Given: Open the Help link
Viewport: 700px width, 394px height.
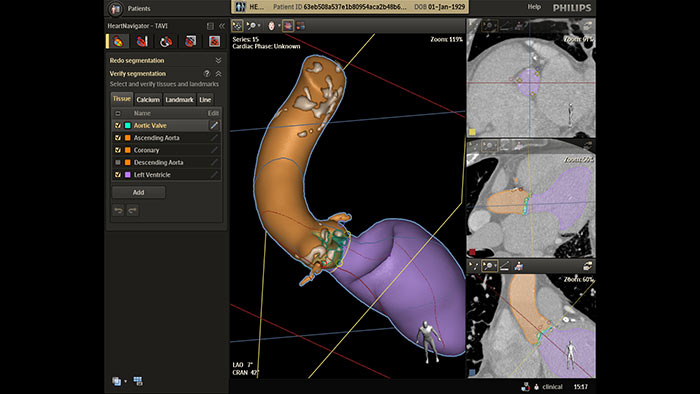Looking at the screenshot, I should click(534, 7).
